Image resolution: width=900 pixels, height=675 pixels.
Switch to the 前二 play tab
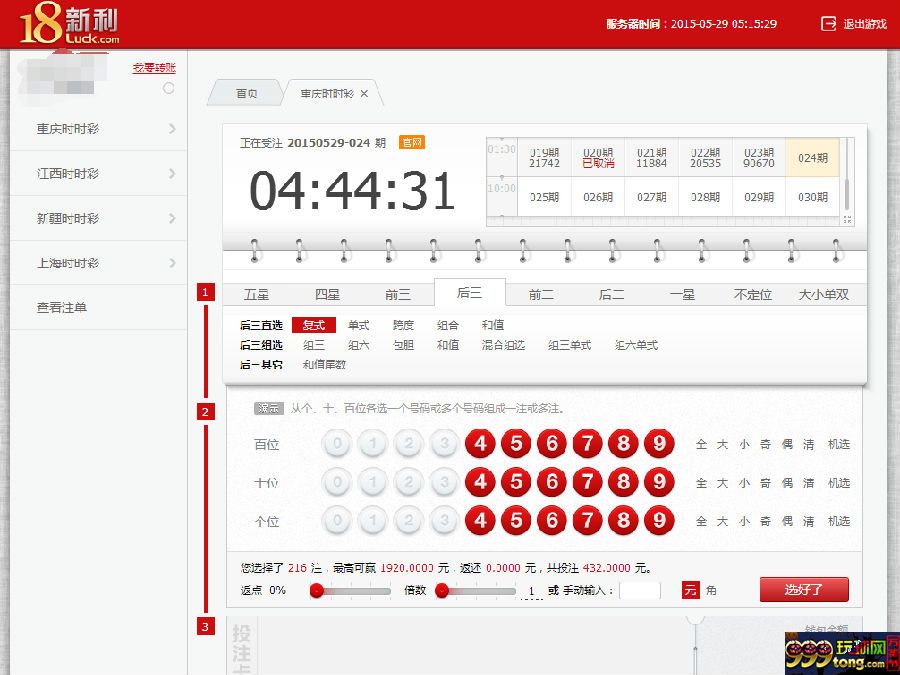[x=541, y=294]
